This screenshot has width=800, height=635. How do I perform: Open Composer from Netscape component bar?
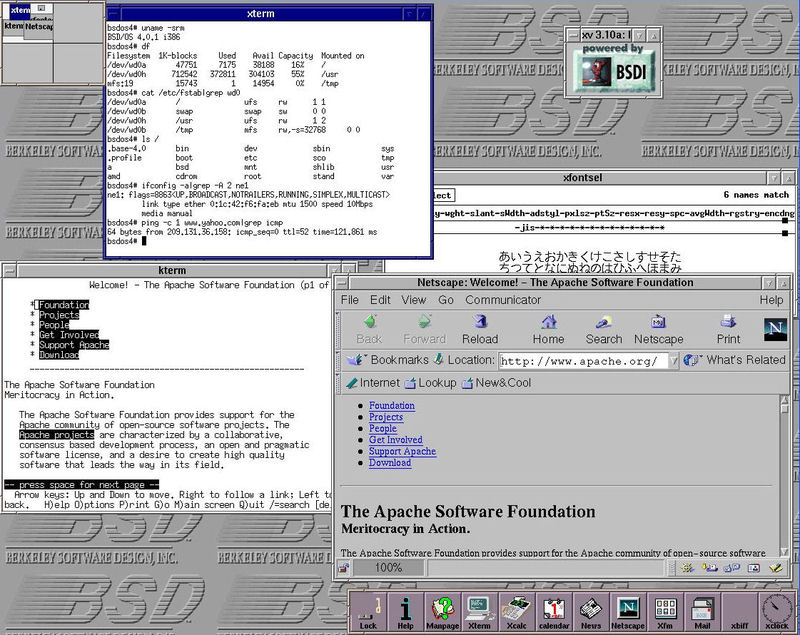[776, 568]
